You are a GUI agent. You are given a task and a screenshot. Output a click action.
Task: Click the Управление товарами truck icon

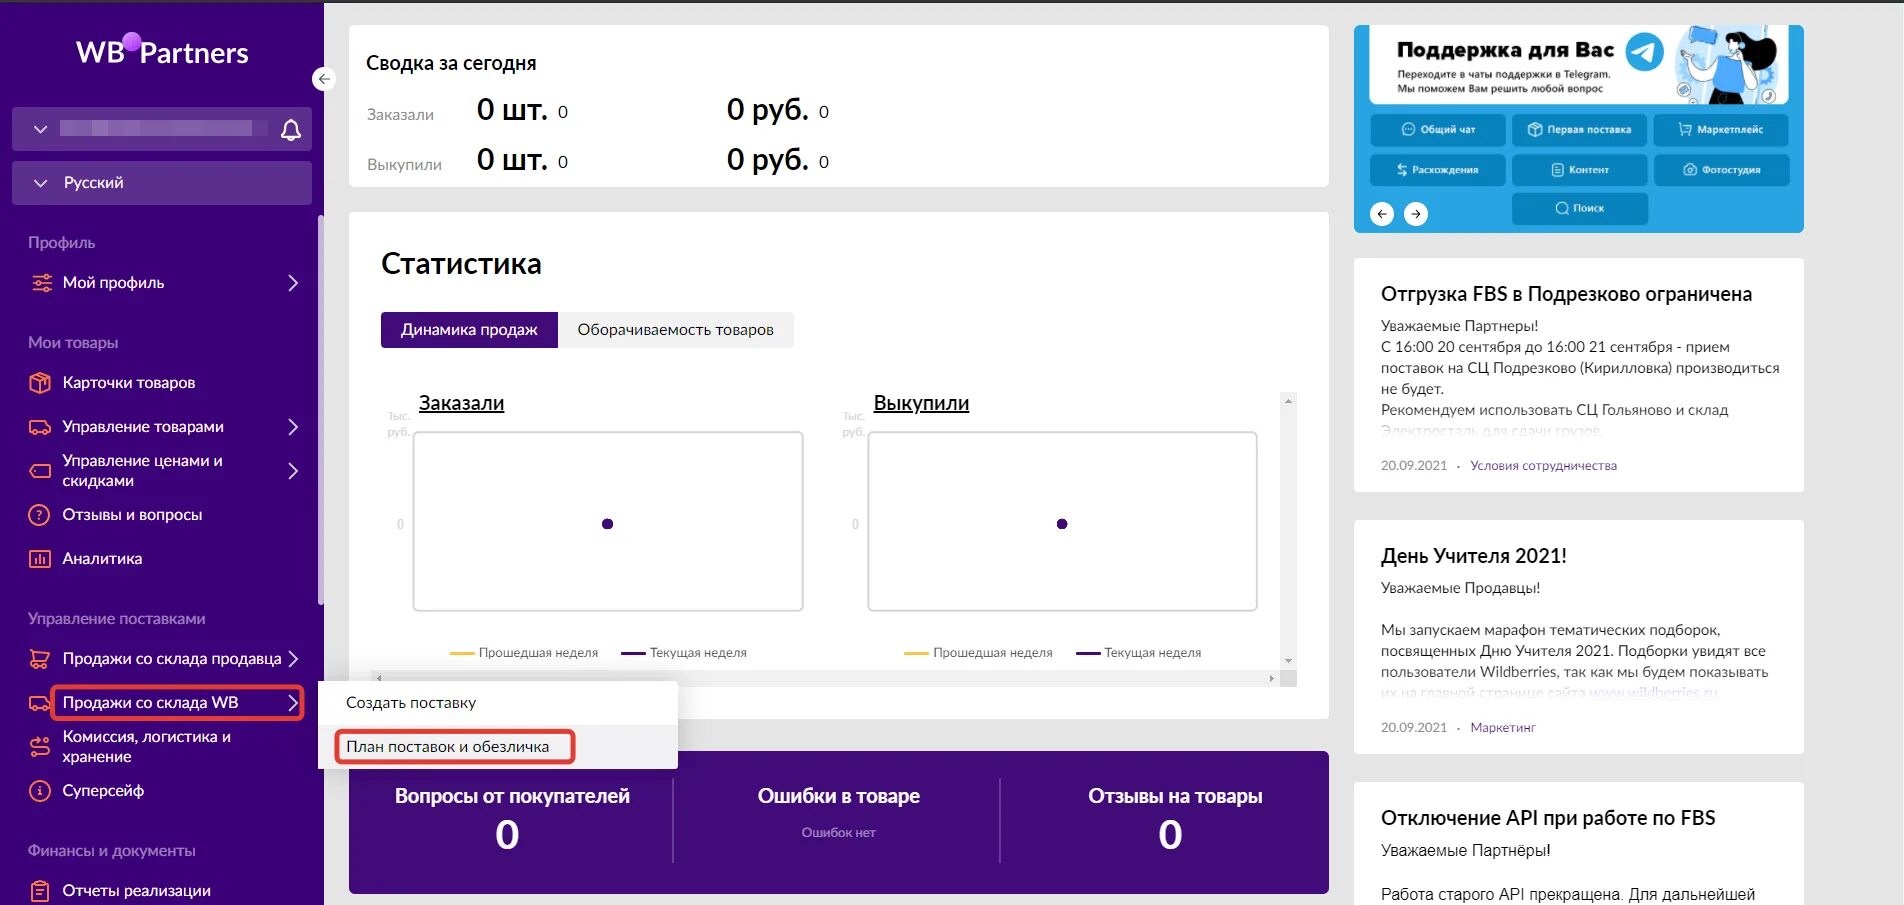pyautogui.click(x=40, y=427)
